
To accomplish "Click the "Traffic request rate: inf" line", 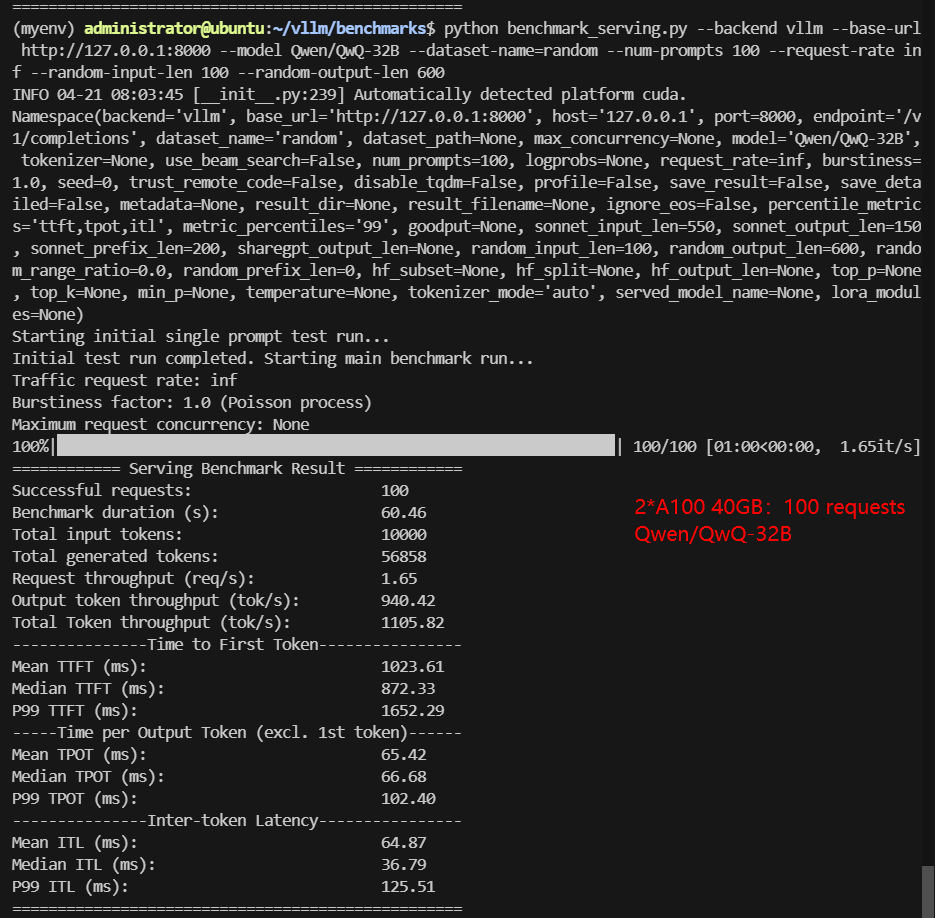I will [x=125, y=381].
